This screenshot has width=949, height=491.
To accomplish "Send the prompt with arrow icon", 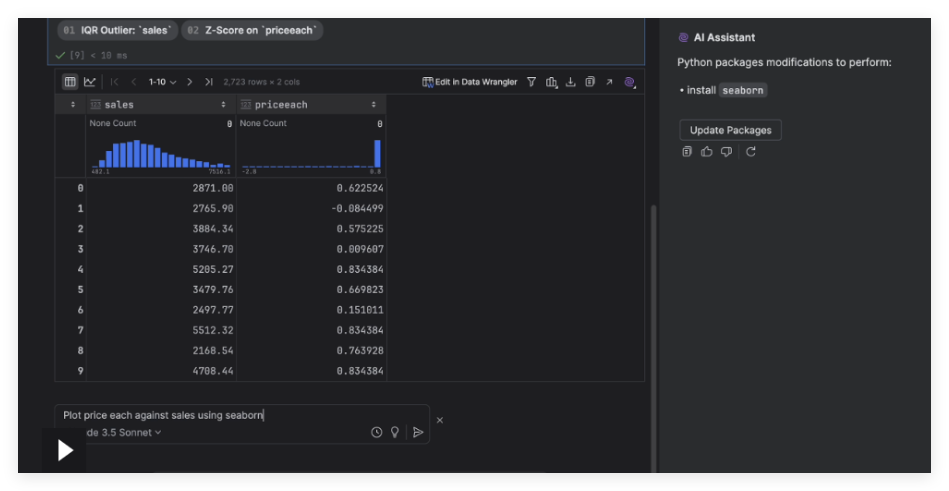I will pyautogui.click(x=418, y=432).
